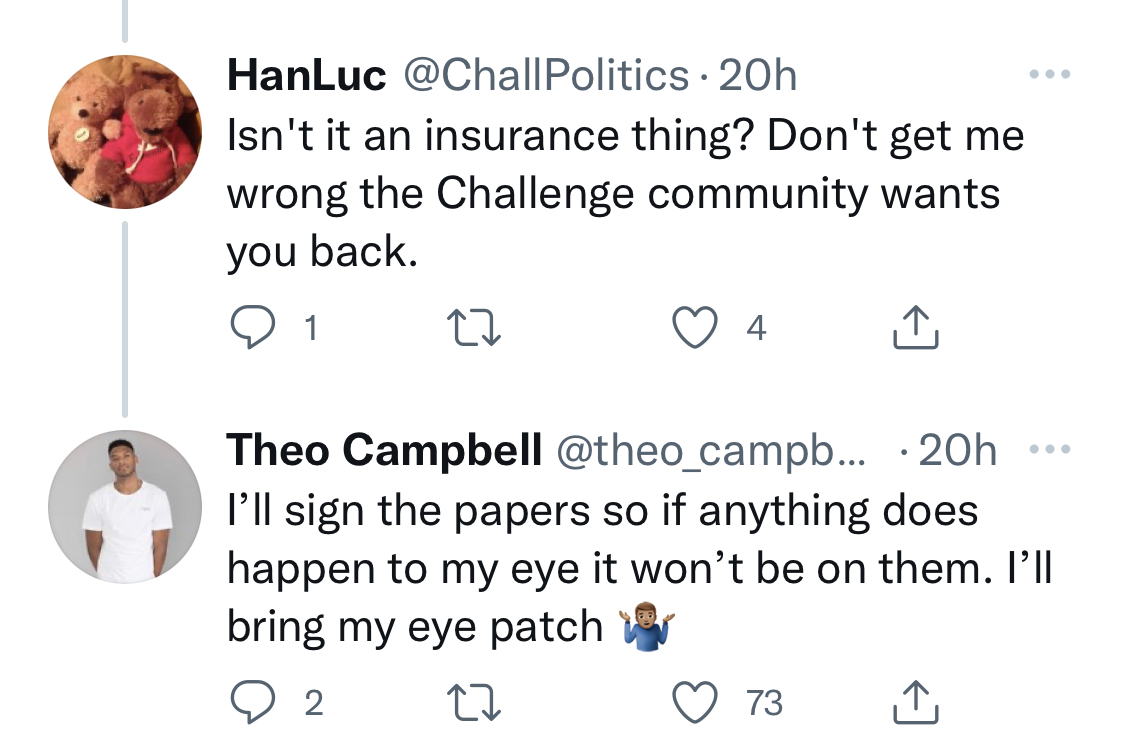Open the @ChallPolitics handle
The image size is (1125, 747).
(546, 75)
